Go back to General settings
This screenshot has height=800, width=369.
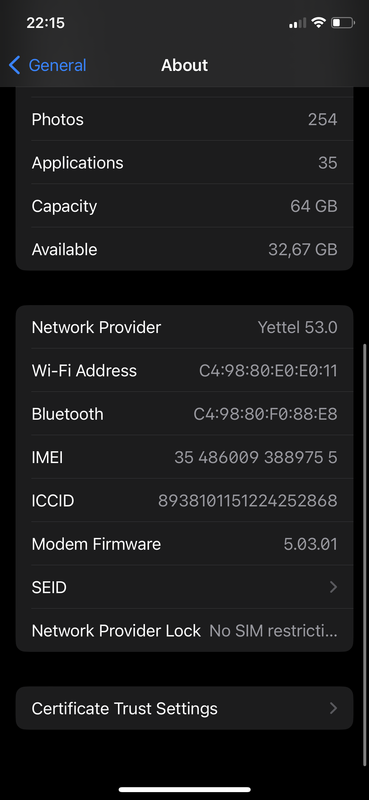click(x=47, y=65)
